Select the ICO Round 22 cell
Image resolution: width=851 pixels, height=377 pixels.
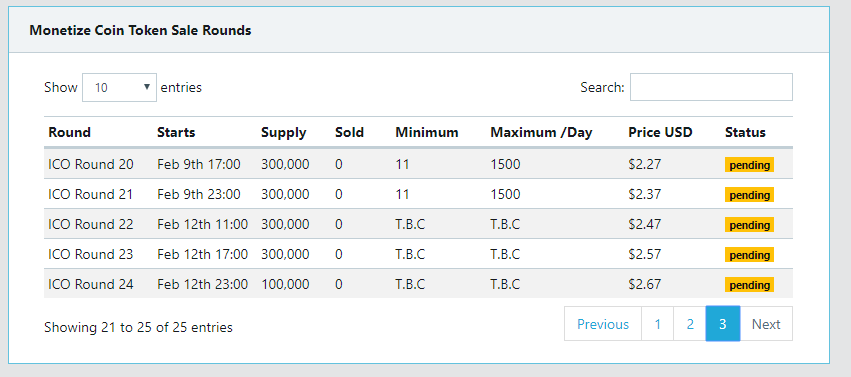91,224
